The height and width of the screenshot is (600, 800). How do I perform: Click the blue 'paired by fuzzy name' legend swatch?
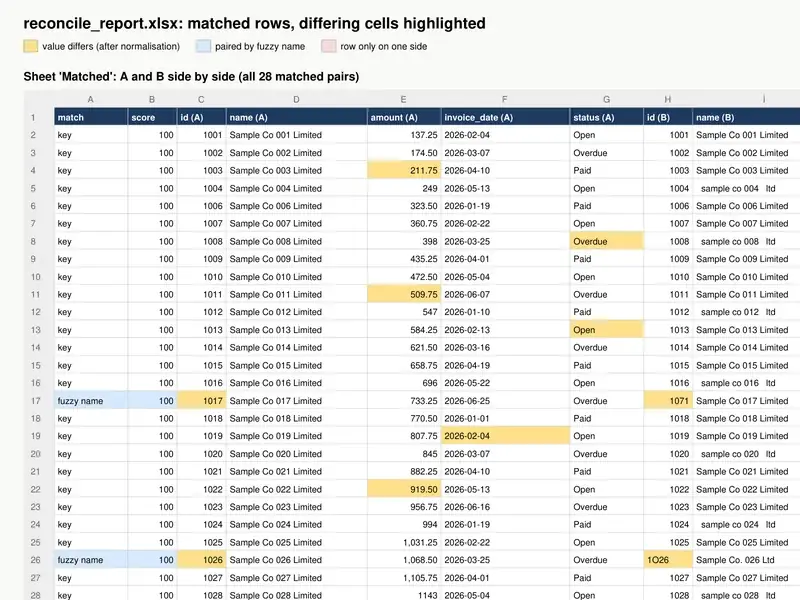click(203, 46)
